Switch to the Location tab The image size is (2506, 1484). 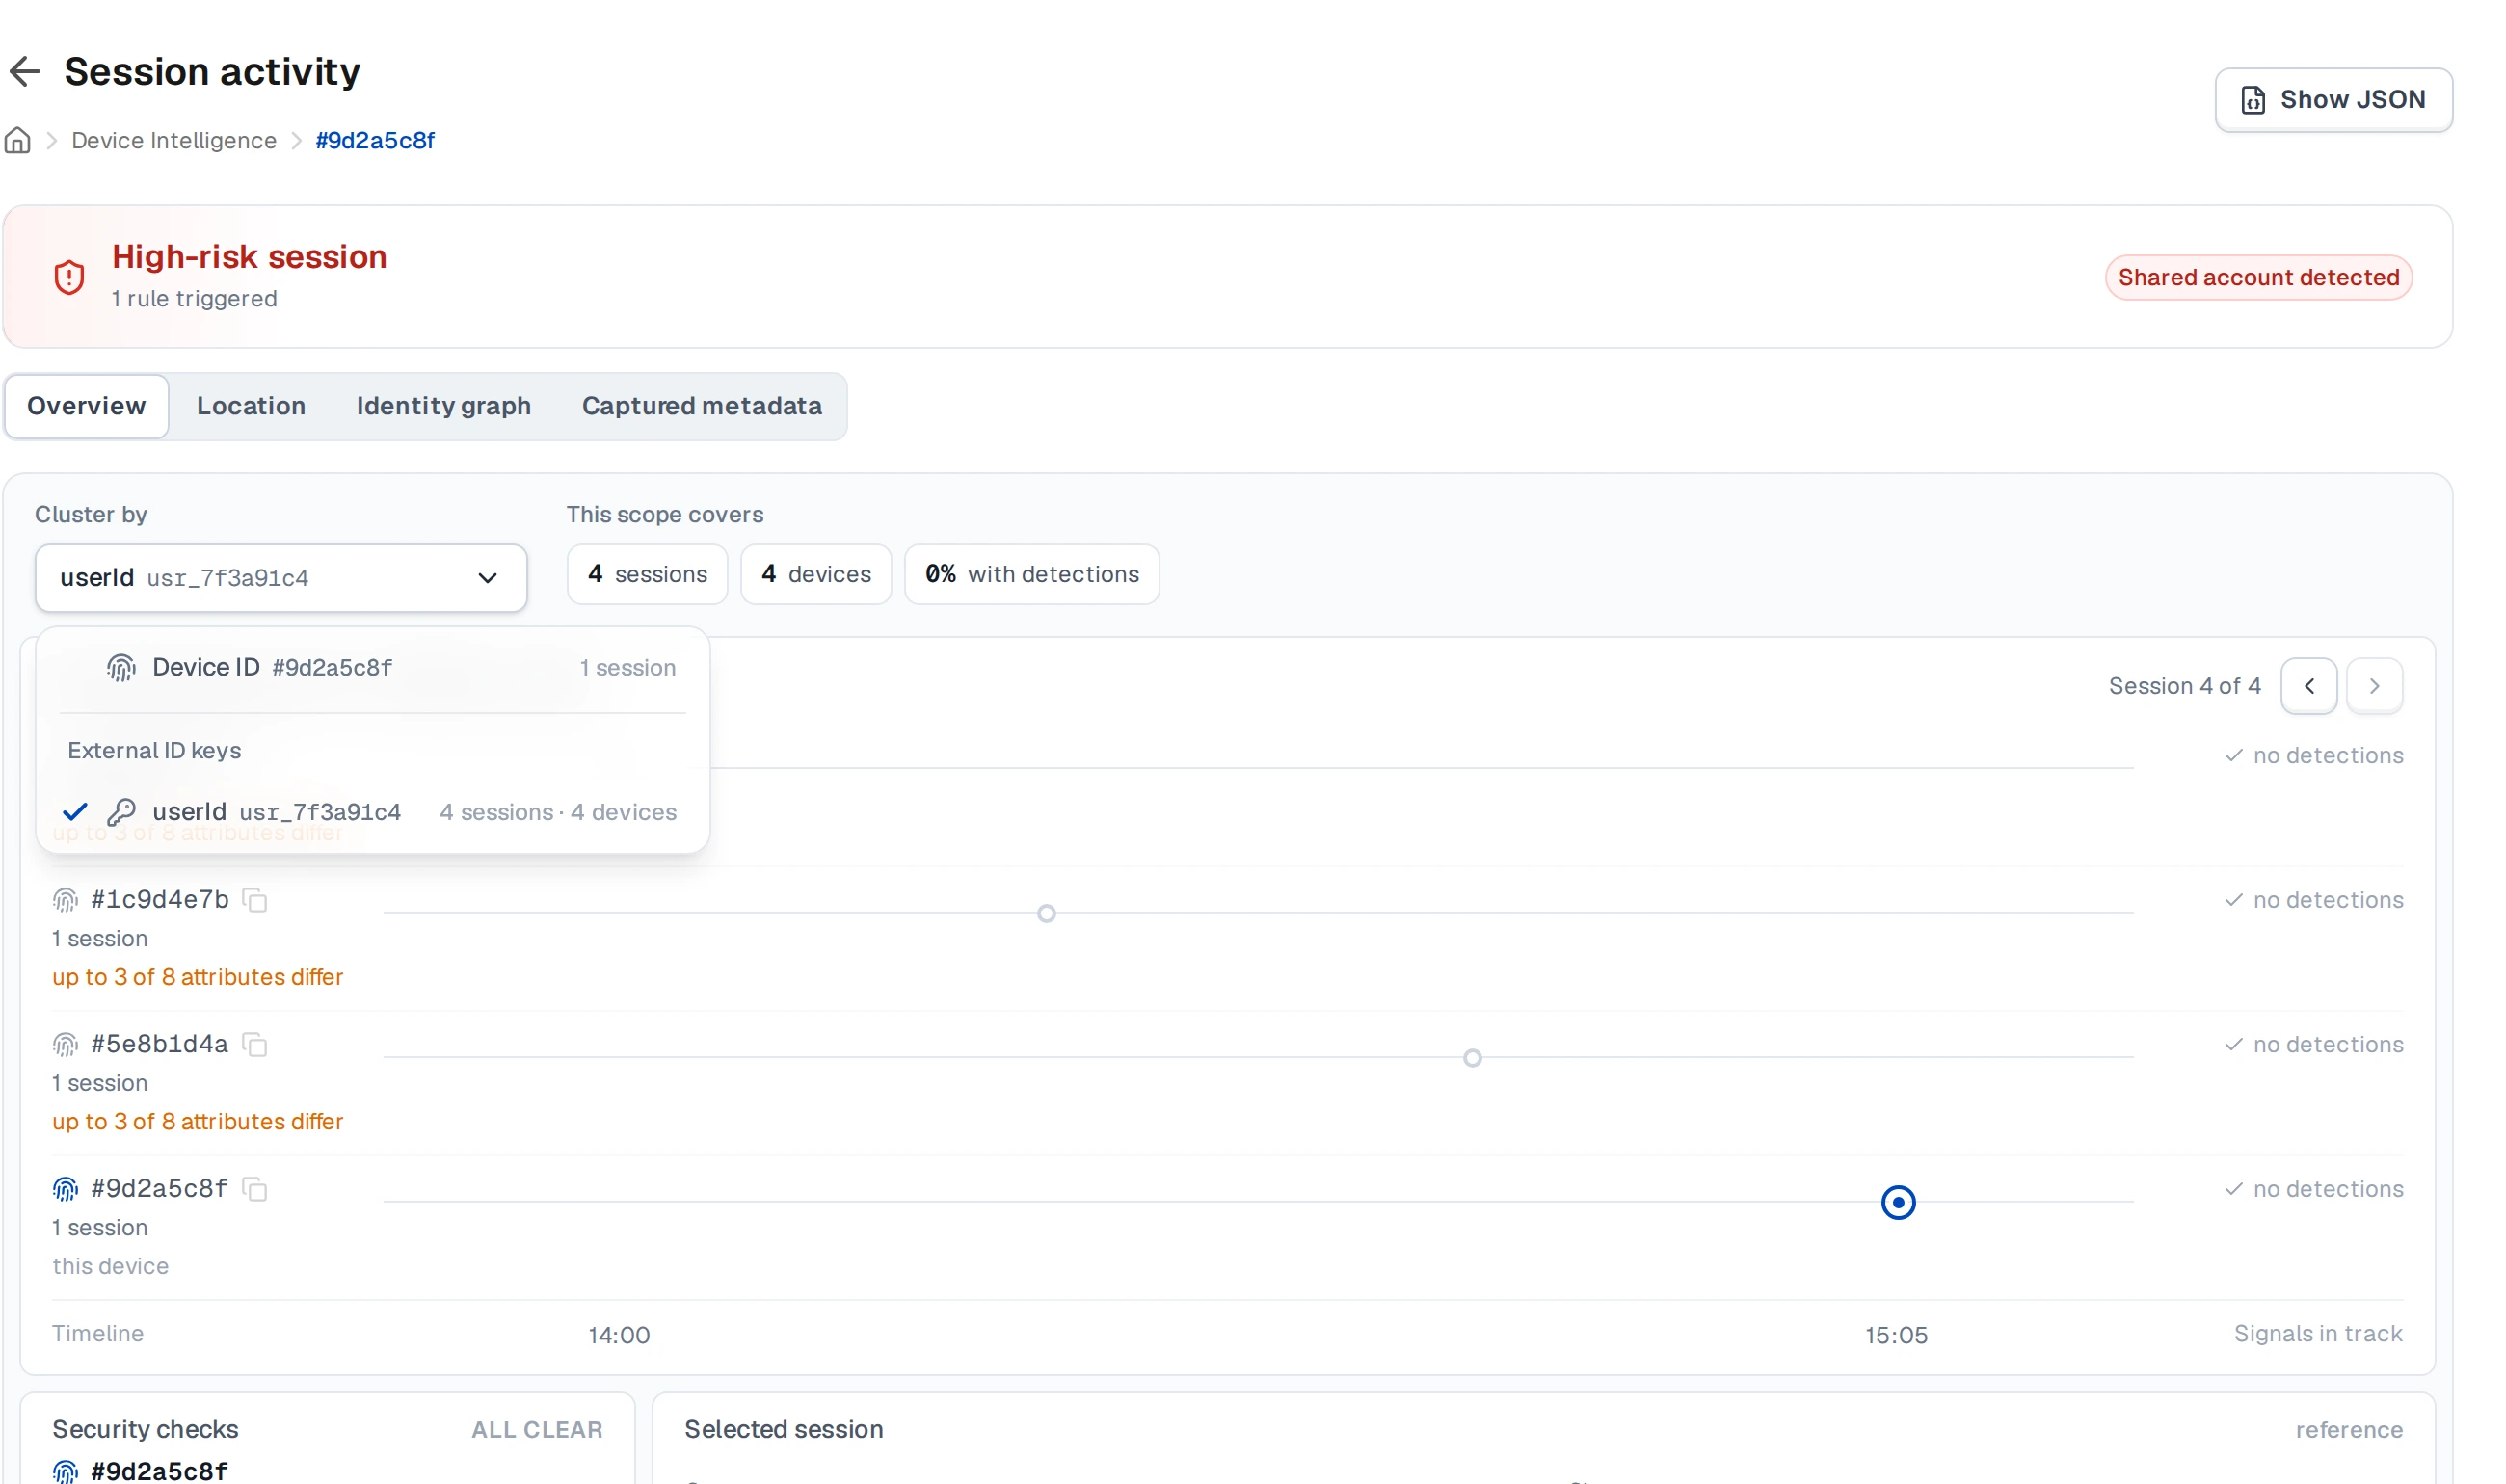[x=251, y=406]
